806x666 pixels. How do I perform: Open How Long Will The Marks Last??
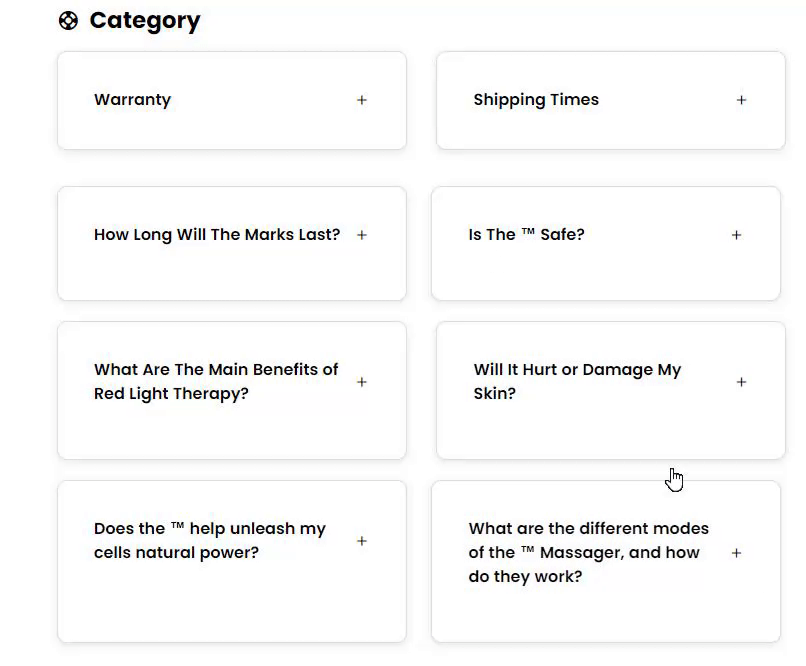pos(216,235)
